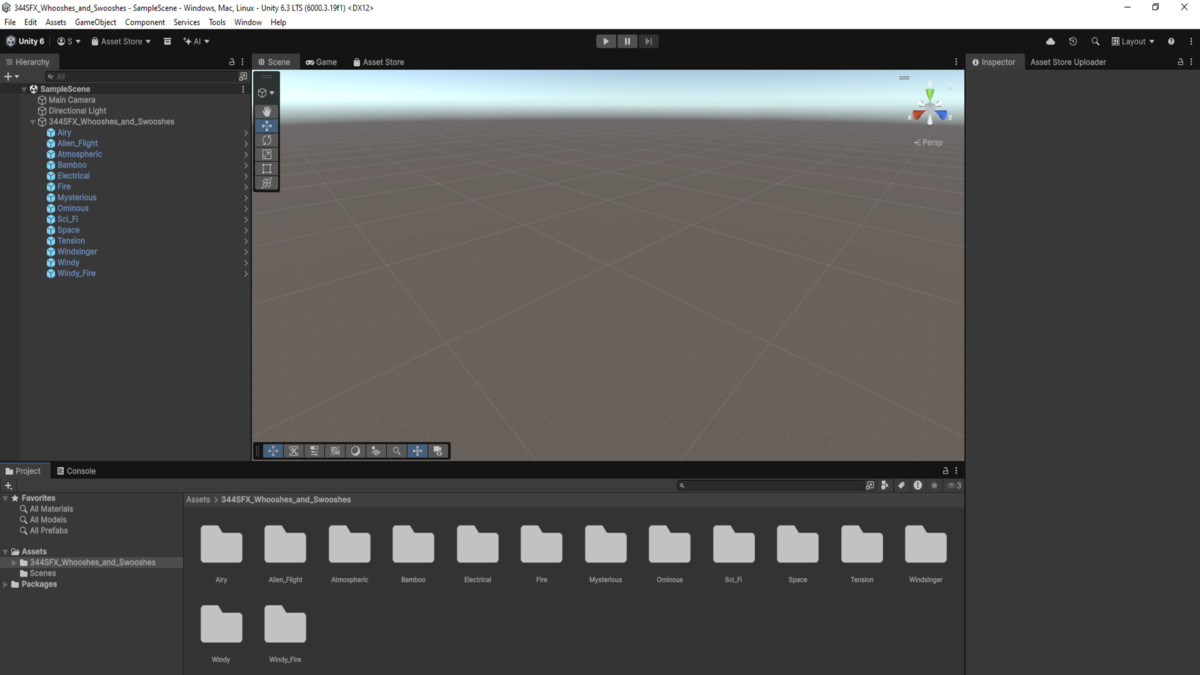
Task: Open the package manager box icon in toolbar
Action: (x=167, y=41)
